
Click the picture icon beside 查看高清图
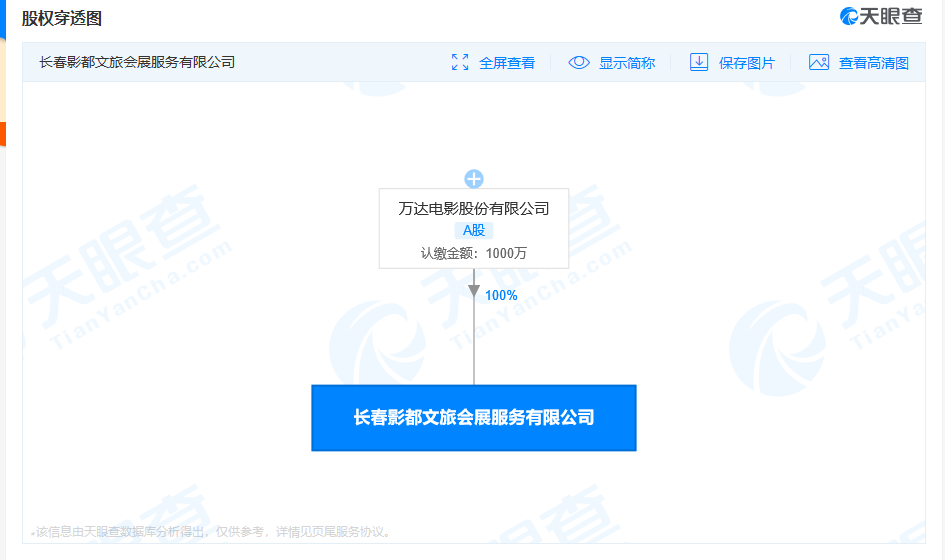point(818,62)
